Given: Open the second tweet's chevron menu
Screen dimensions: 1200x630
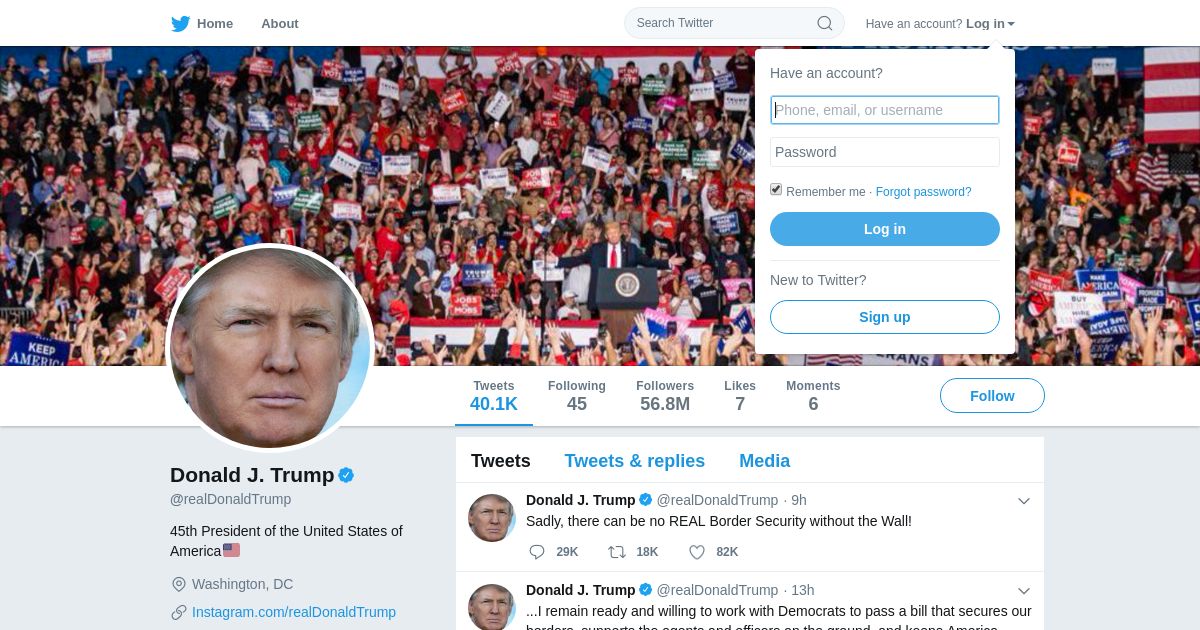Looking at the screenshot, I should coord(1024,591).
